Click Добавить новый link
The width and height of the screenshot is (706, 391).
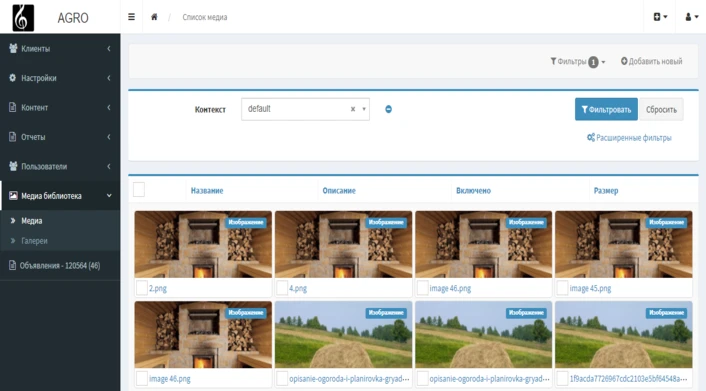click(x=652, y=61)
